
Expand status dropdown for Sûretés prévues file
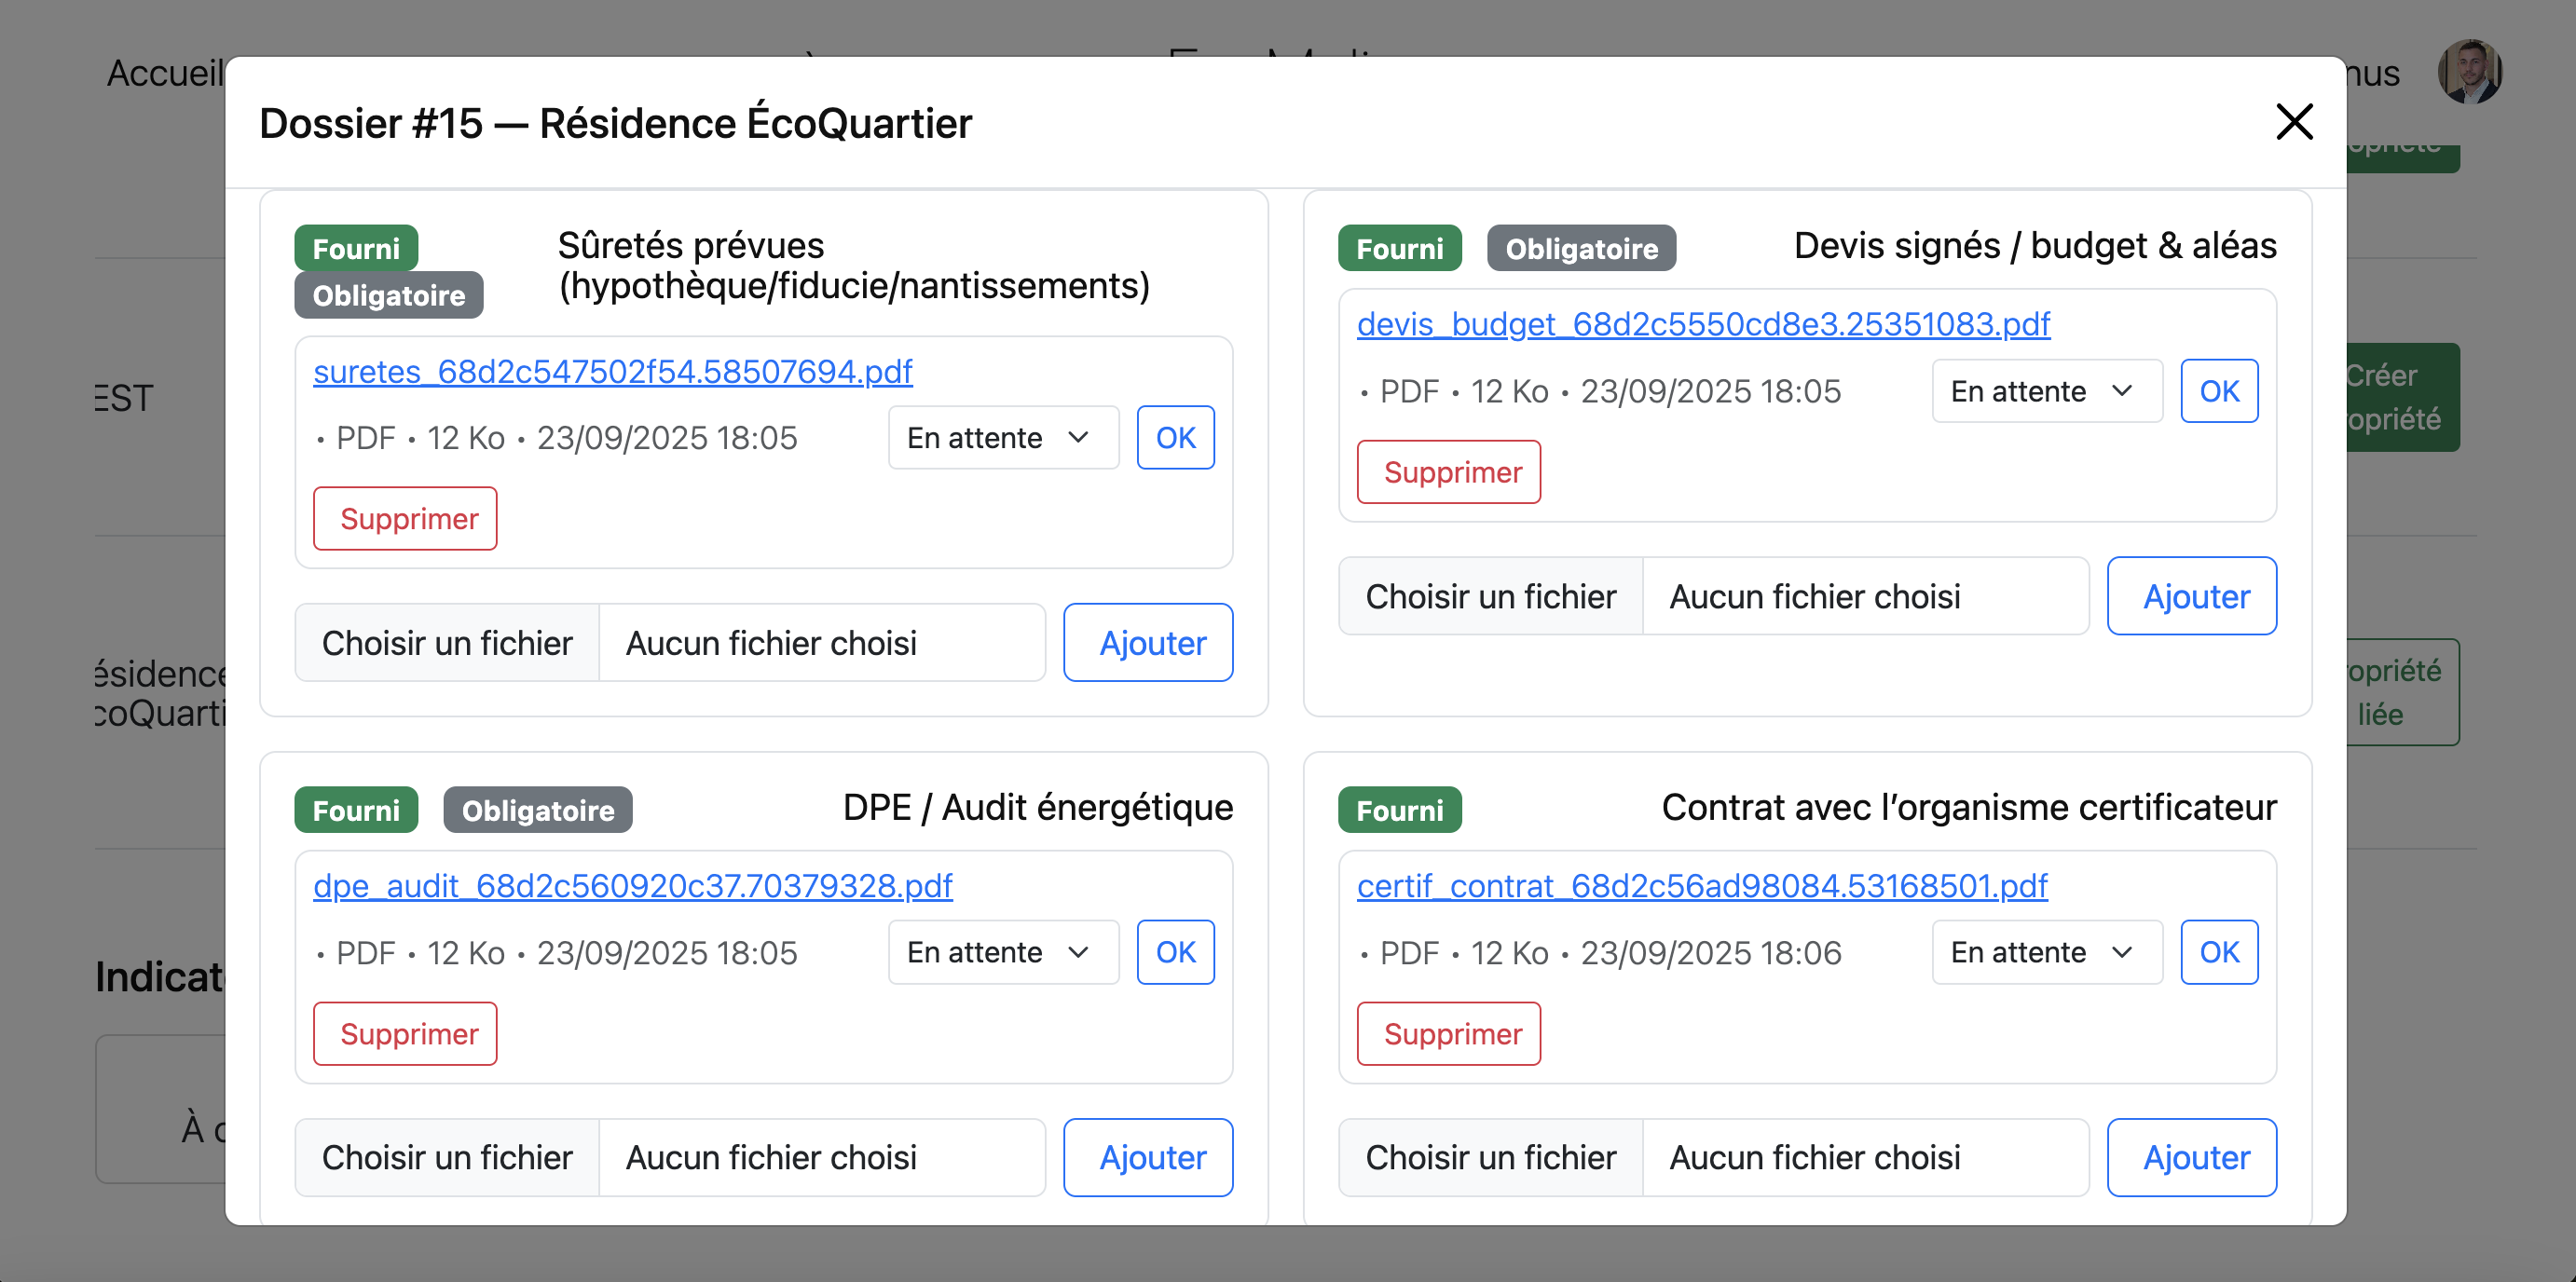[1001, 438]
